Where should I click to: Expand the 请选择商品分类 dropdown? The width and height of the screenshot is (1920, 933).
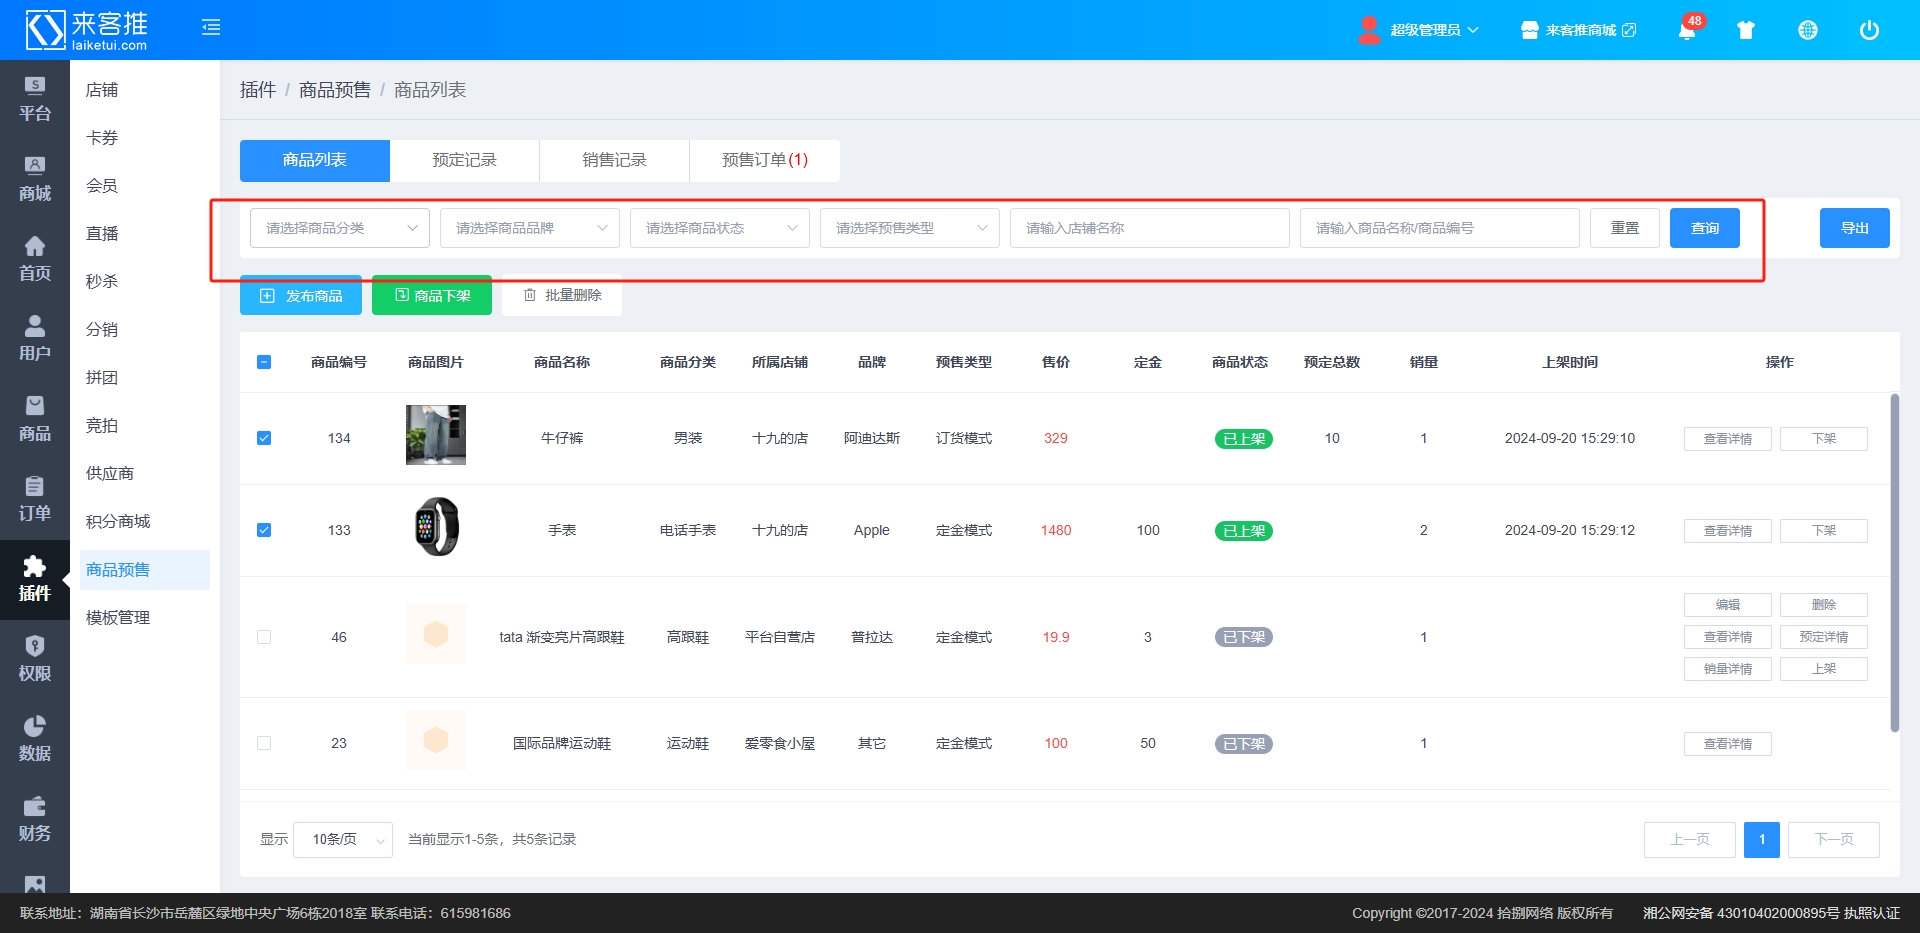(339, 228)
